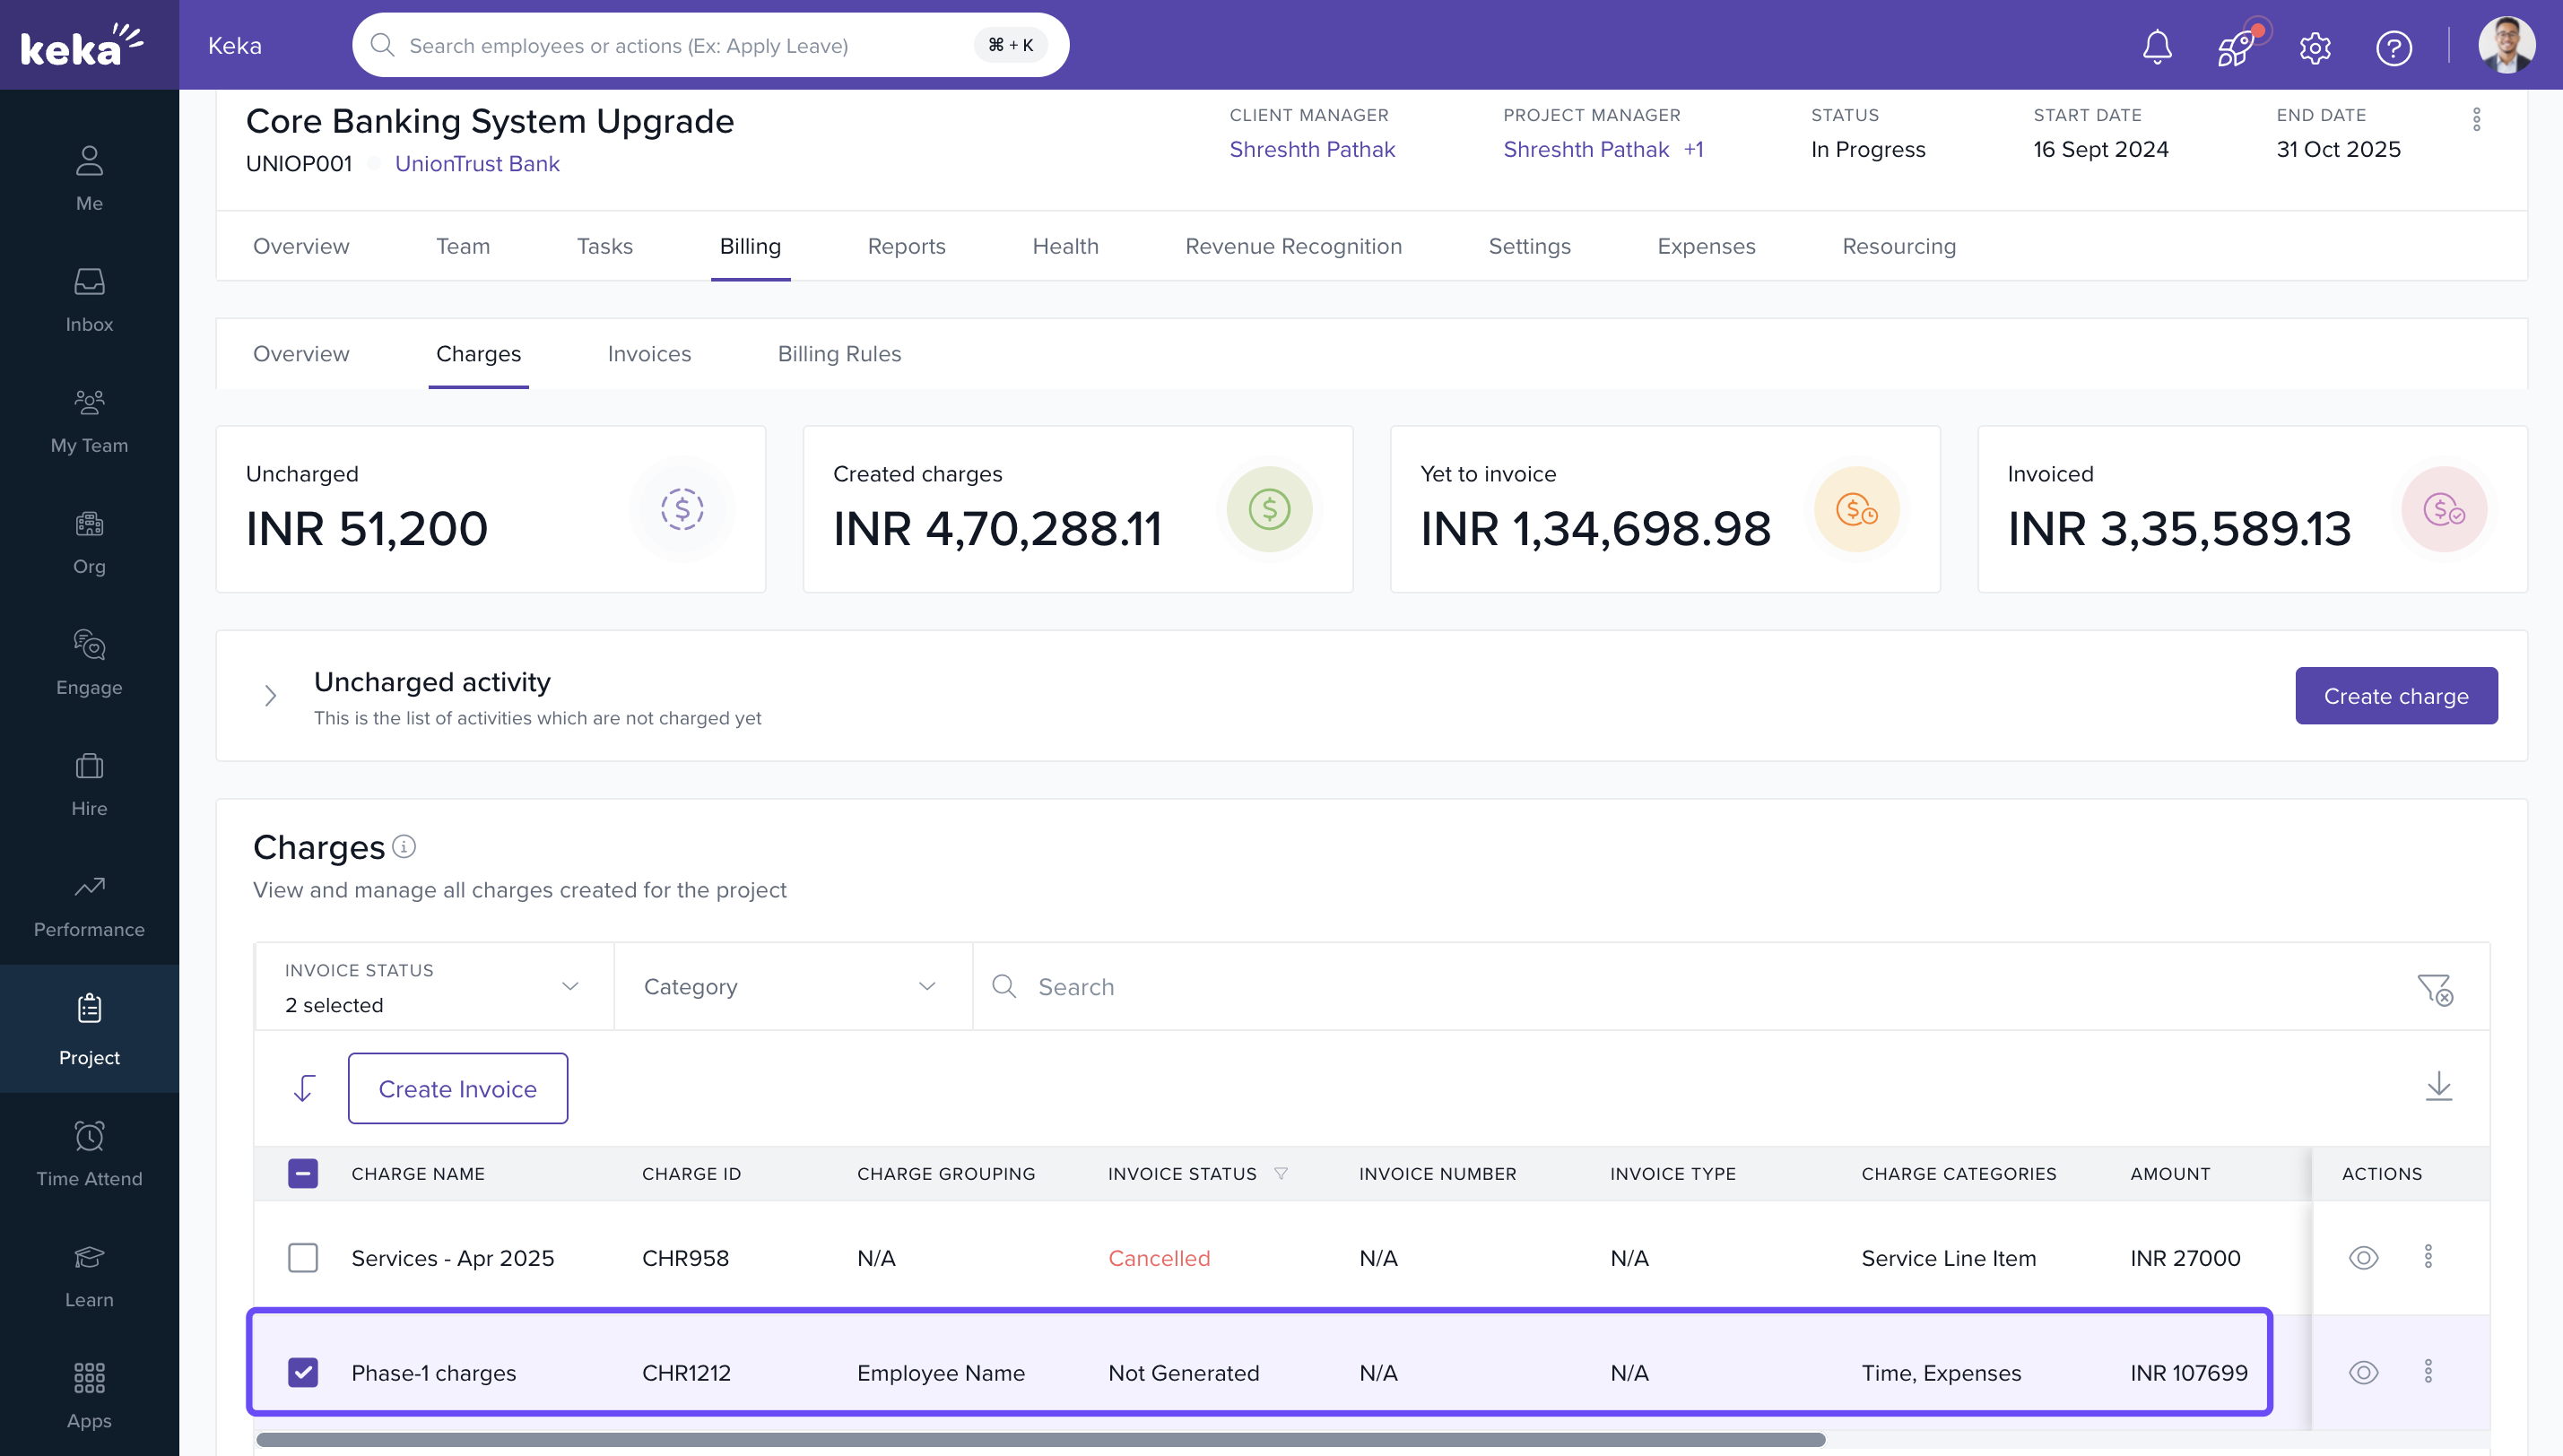Toggle the select-all header checkbox
This screenshot has width=2563, height=1456.
pos(303,1173)
